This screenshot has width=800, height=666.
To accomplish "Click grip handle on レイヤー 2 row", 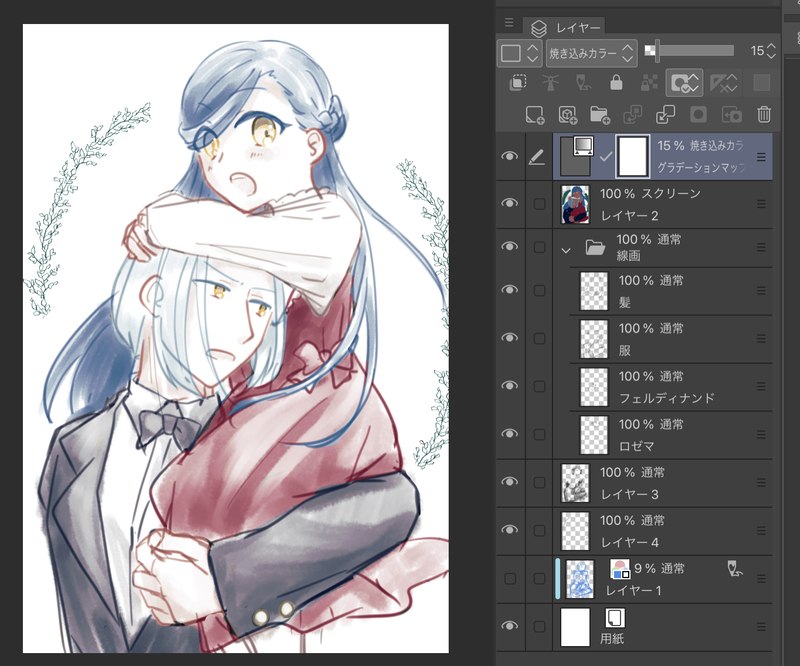I will [761, 204].
